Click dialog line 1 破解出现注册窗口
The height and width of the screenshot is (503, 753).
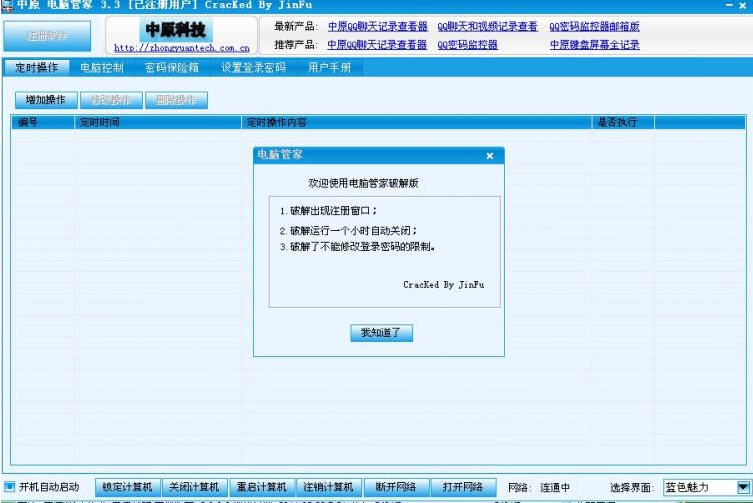[x=328, y=211]
